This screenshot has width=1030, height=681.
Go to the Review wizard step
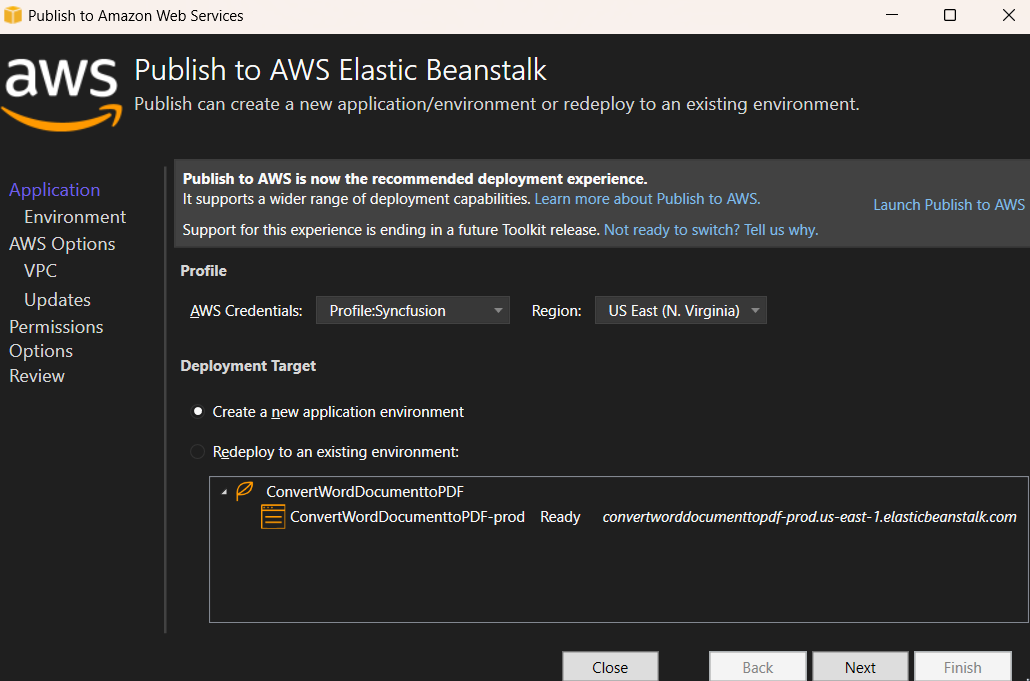click(37, 376)
